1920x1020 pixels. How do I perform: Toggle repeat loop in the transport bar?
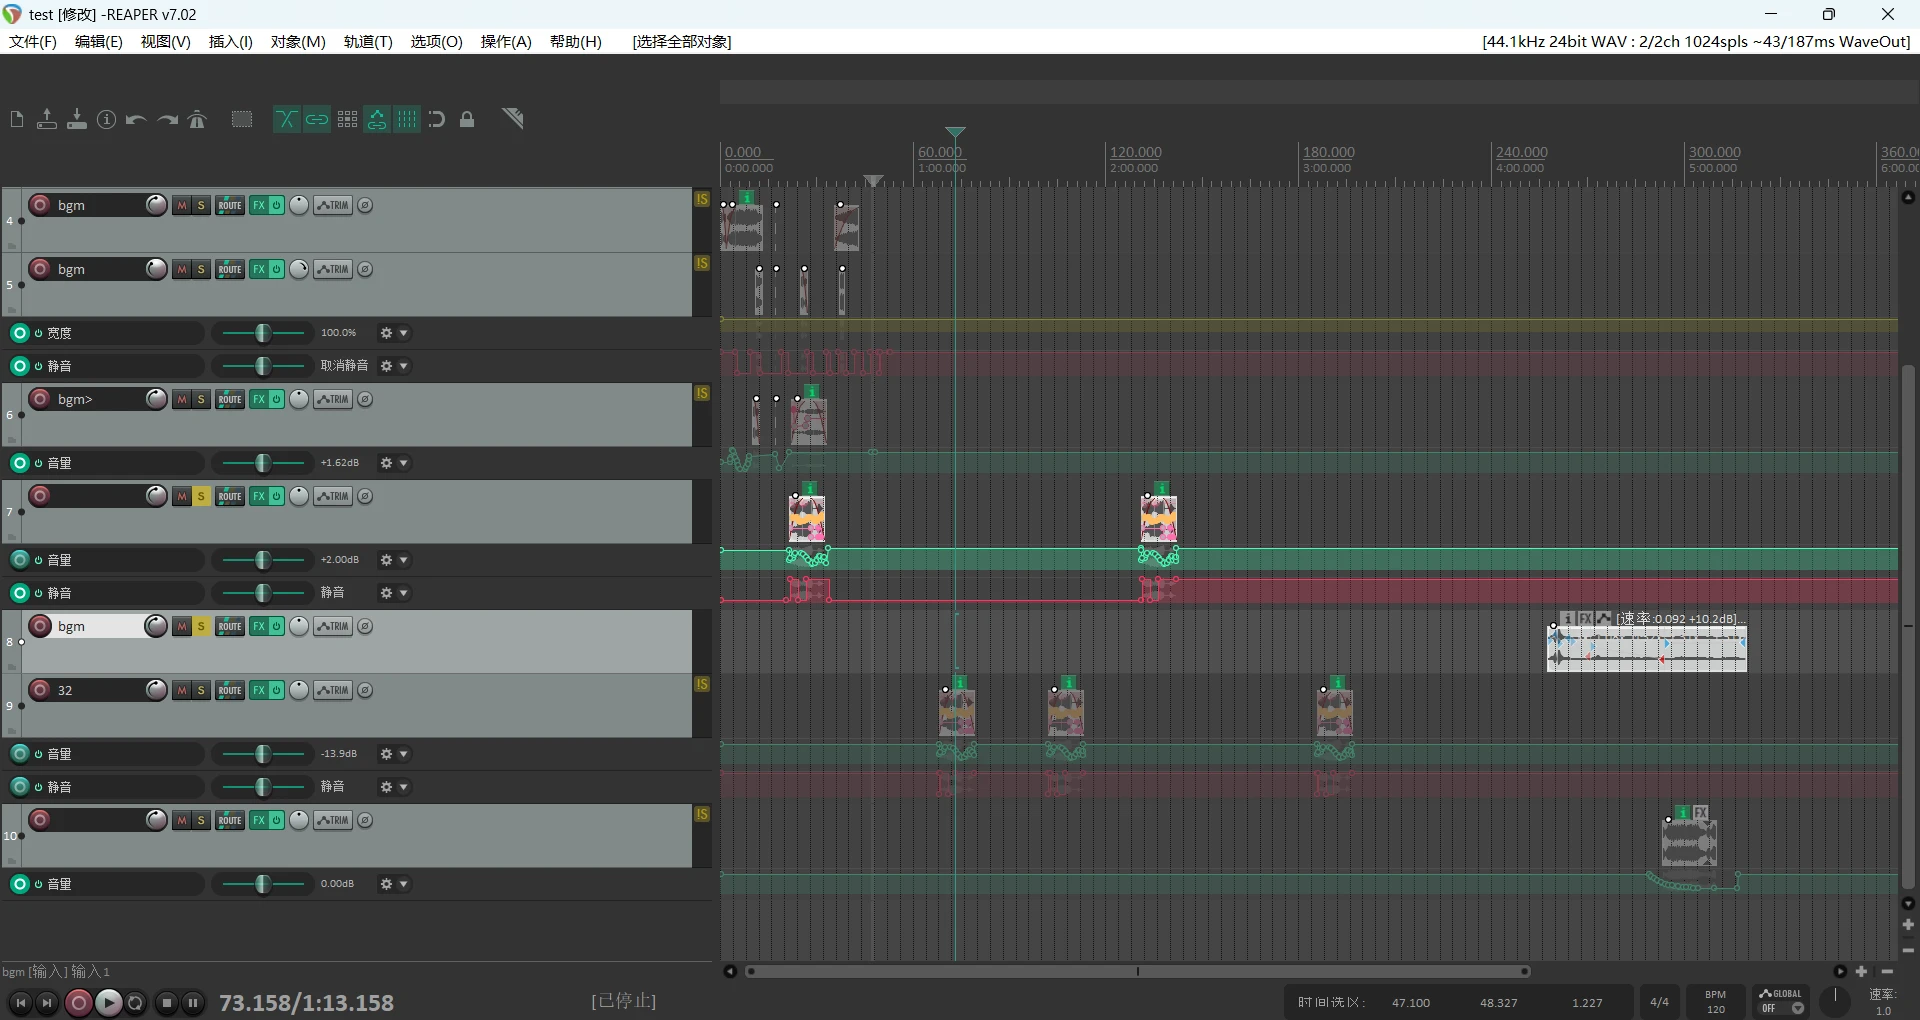[x=136, y=1002]
